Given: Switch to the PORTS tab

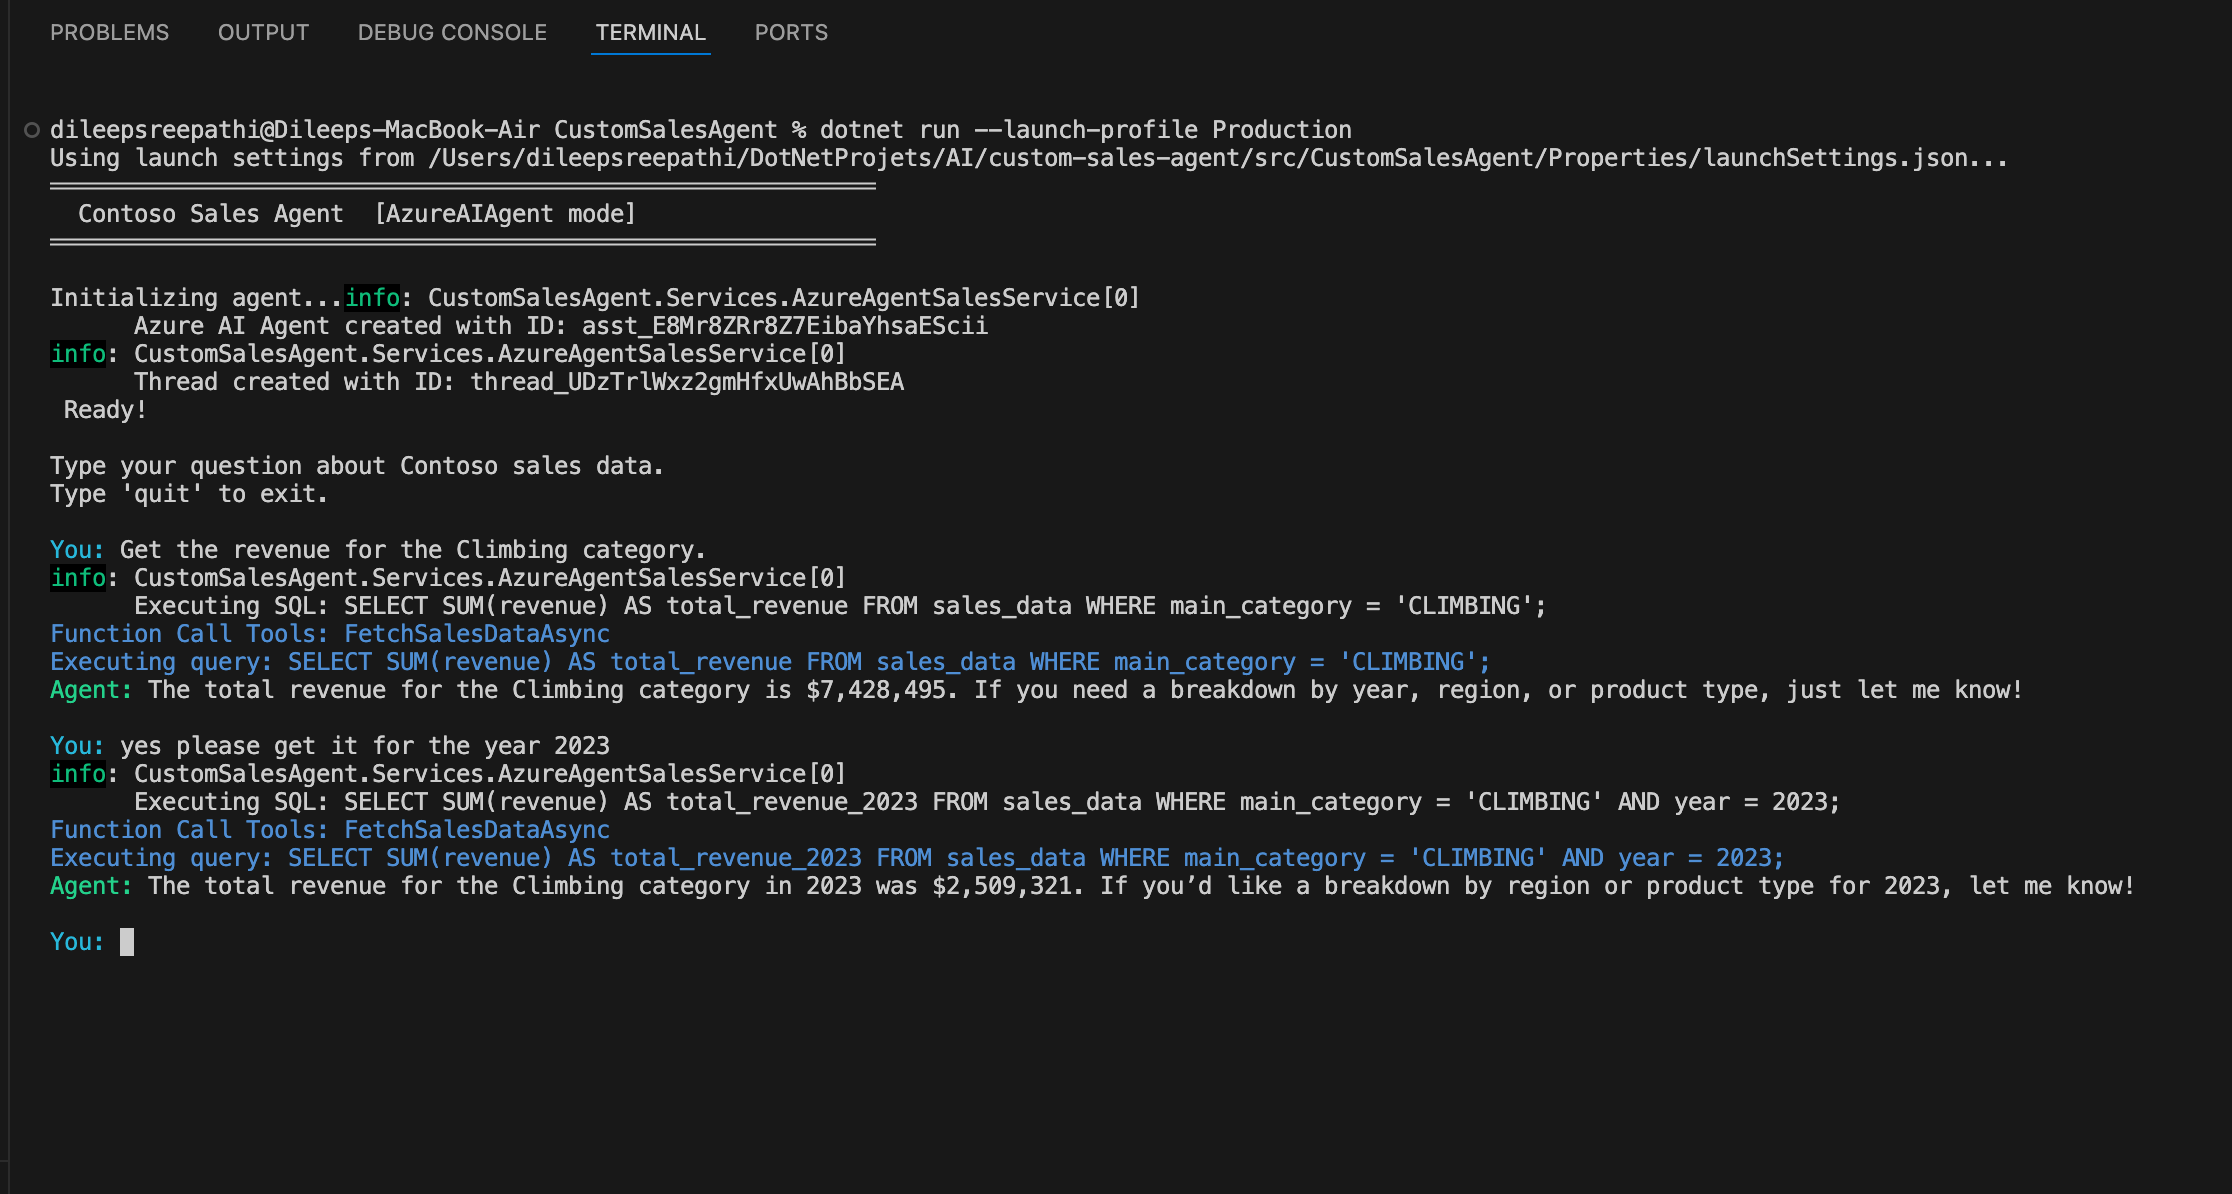Looking at the screenshot, I should pyautogui.click(x=791, y=32).
